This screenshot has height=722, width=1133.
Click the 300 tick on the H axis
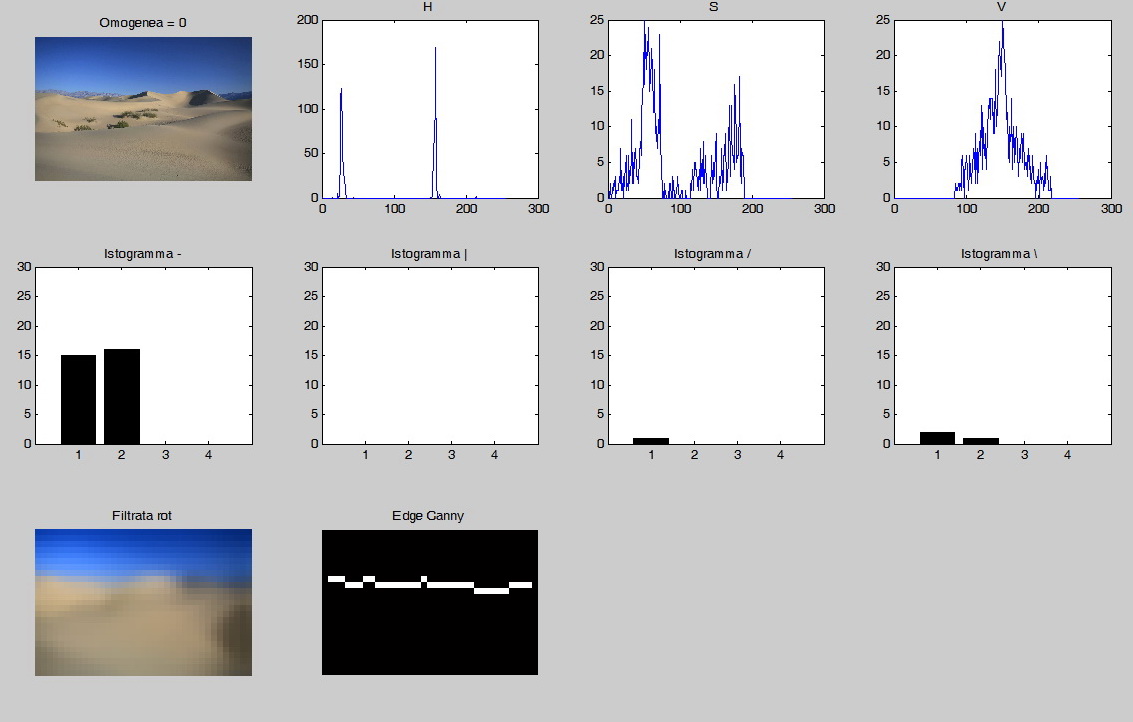tap(538, 209)
